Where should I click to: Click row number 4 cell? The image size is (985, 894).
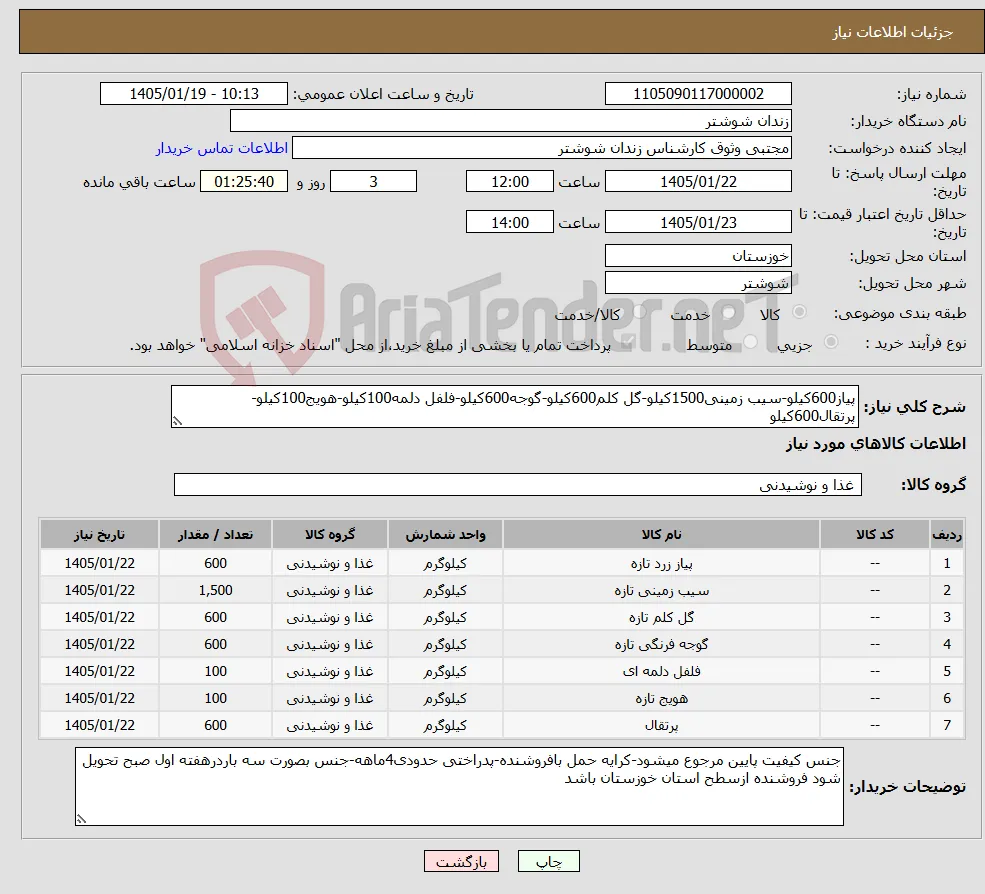(947, 645)
